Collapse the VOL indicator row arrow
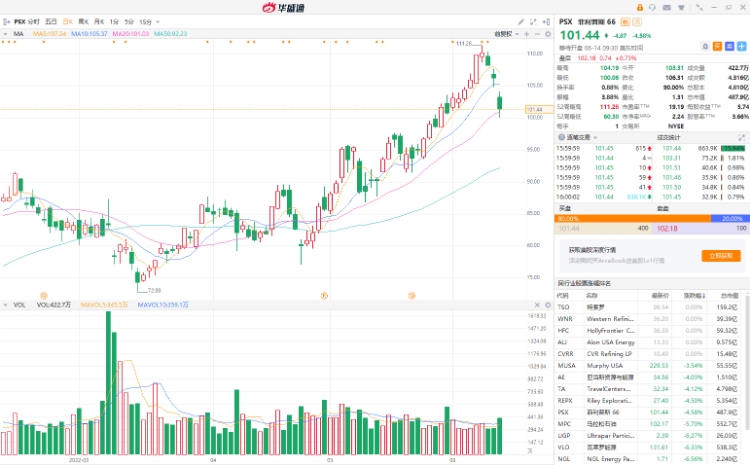 pyautogui.click(x=5, y=305)
